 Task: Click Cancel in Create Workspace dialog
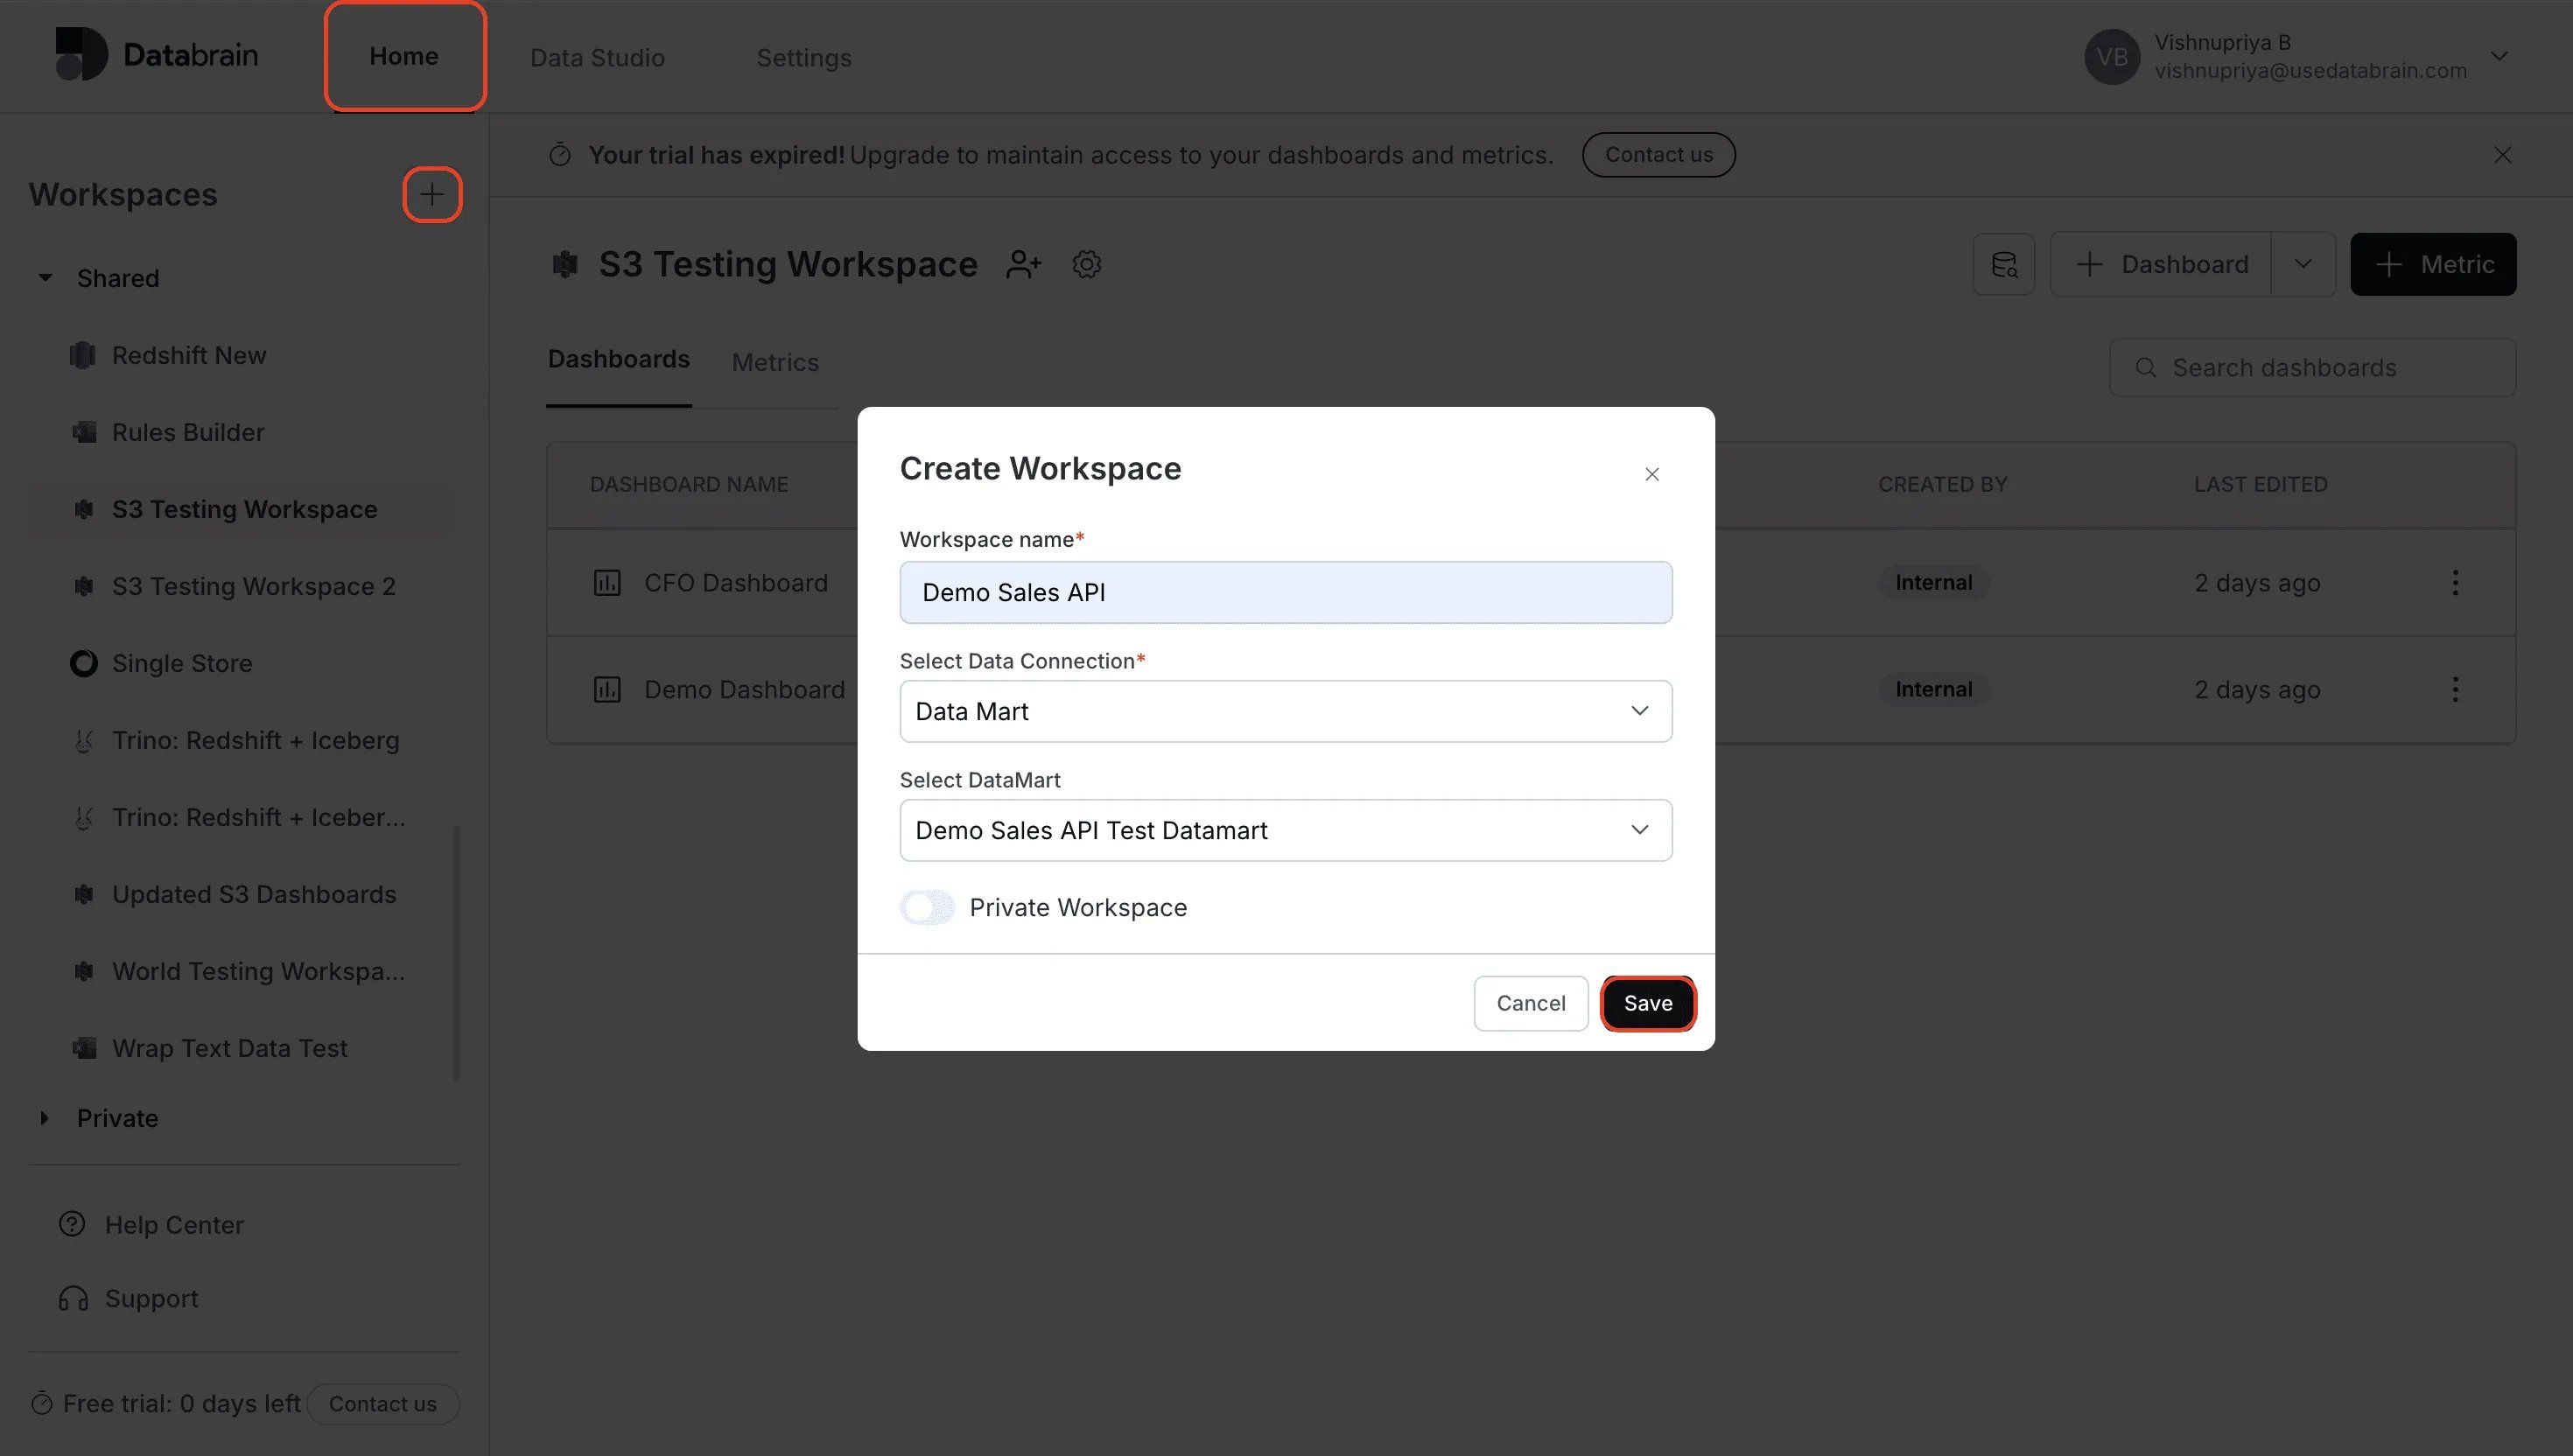1530,1003
